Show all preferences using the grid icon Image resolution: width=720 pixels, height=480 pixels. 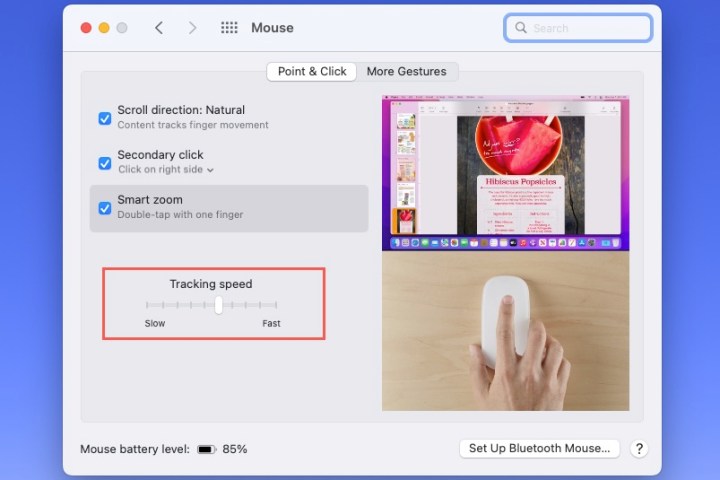229,28
